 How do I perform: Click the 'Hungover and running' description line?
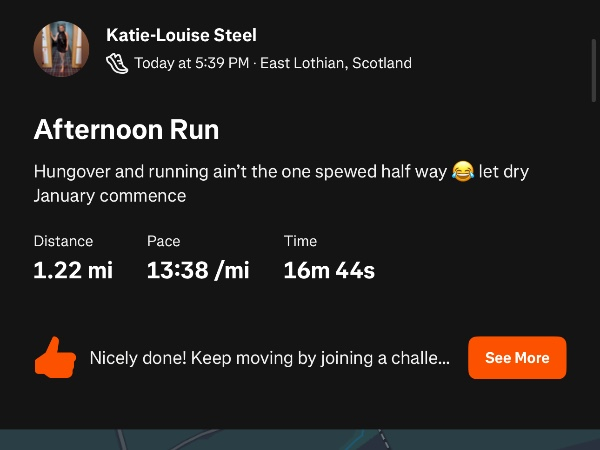point(240,172)
